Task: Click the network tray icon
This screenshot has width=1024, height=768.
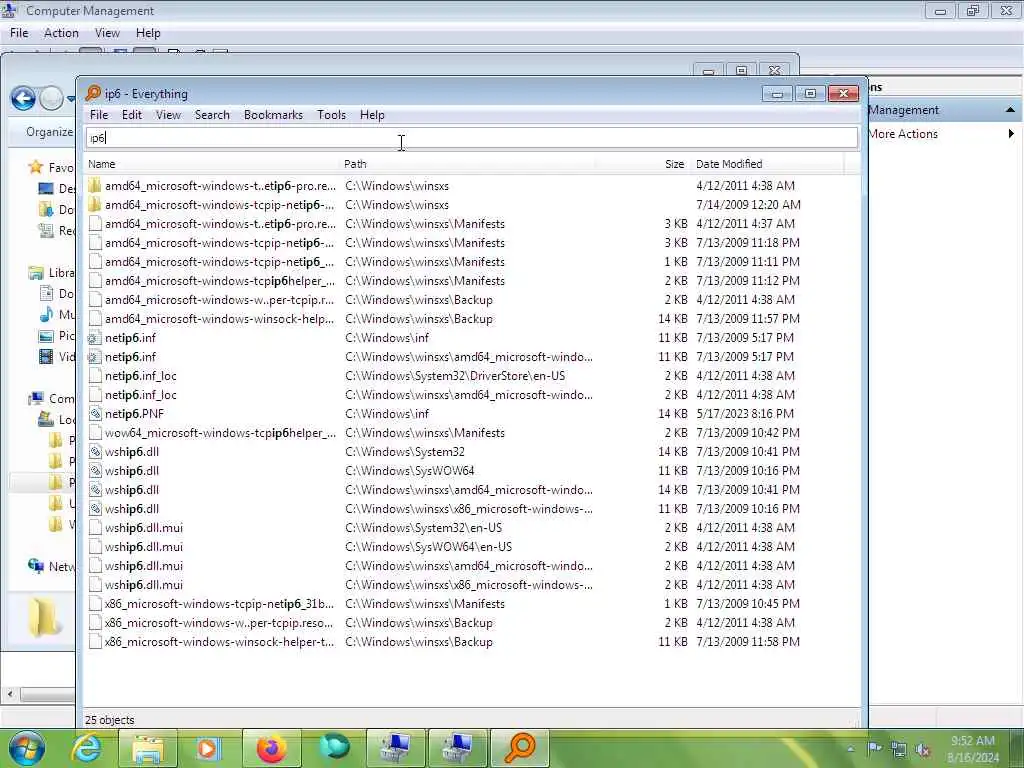Action: click(899, 749)
